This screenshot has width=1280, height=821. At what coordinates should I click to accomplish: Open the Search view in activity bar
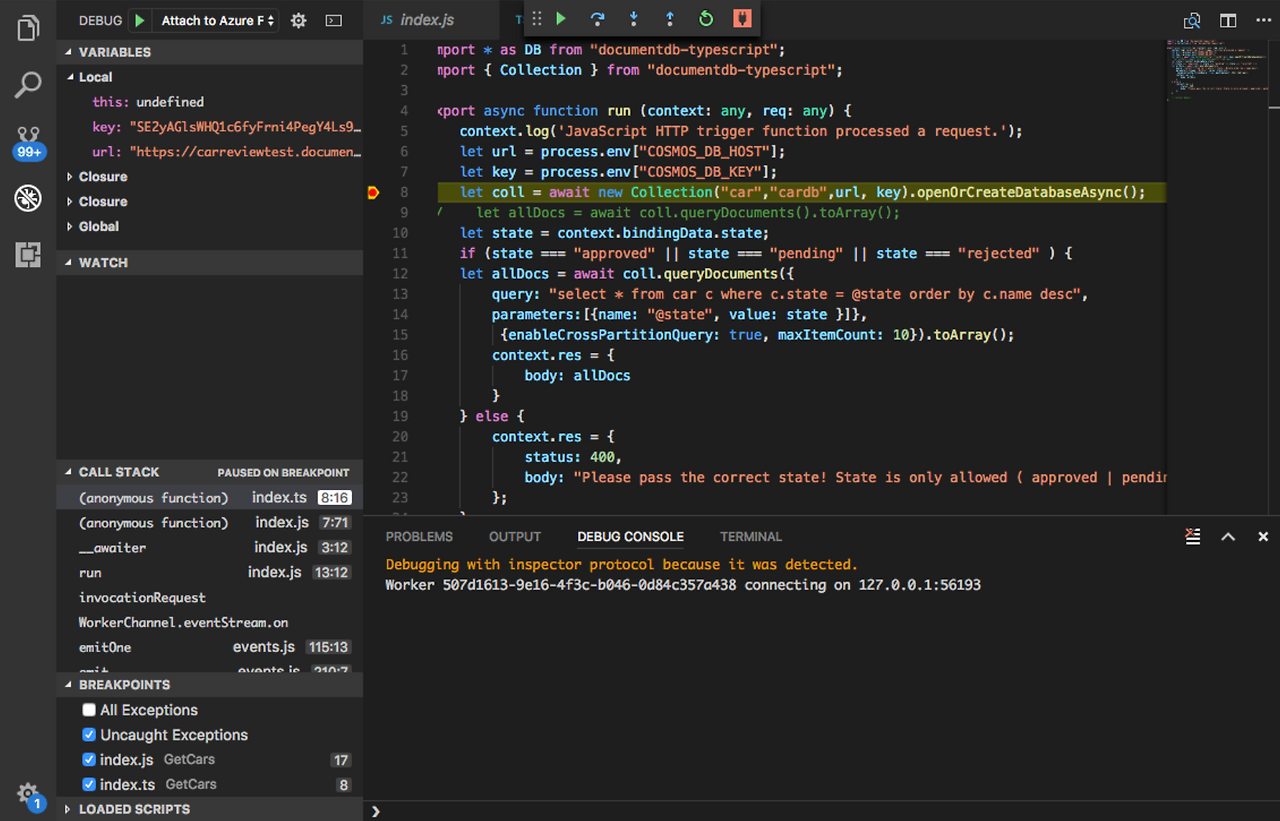point(28,85)
